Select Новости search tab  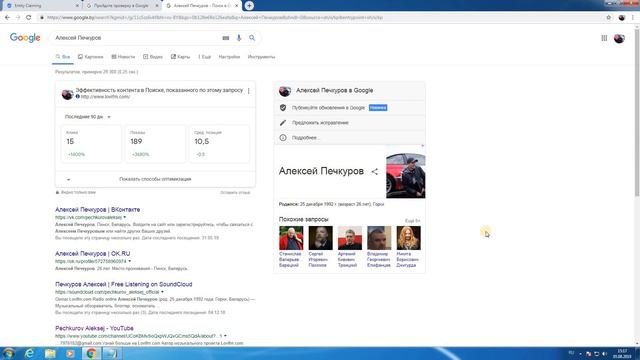123,57
